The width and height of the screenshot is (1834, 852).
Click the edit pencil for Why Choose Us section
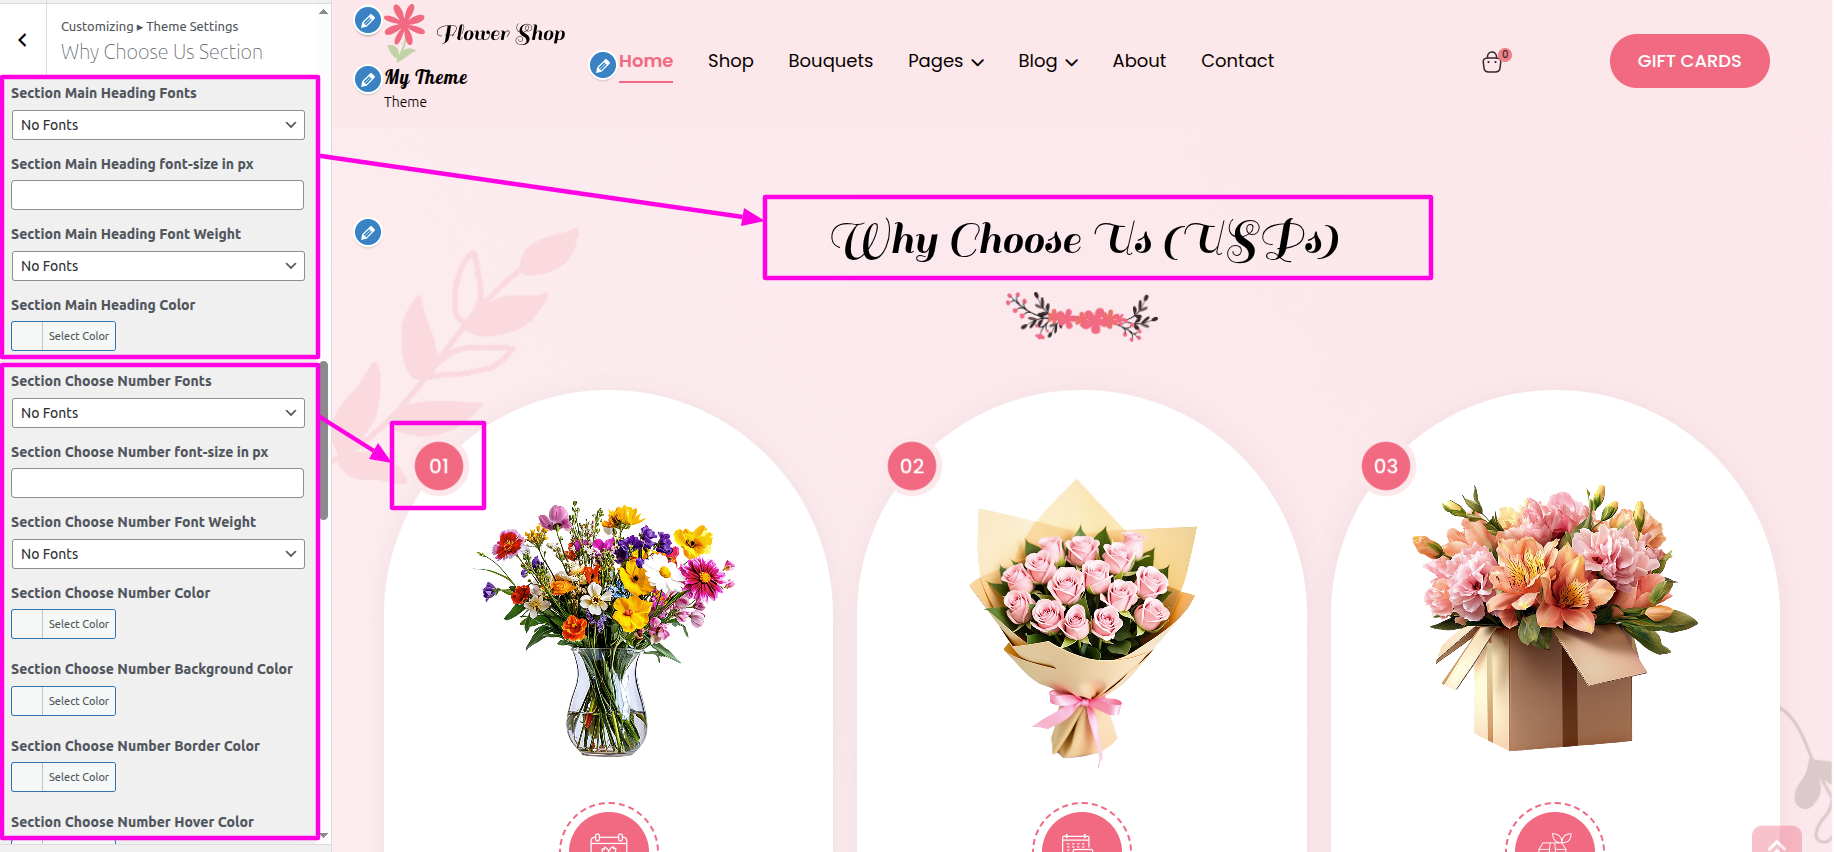tap(368, 232)
